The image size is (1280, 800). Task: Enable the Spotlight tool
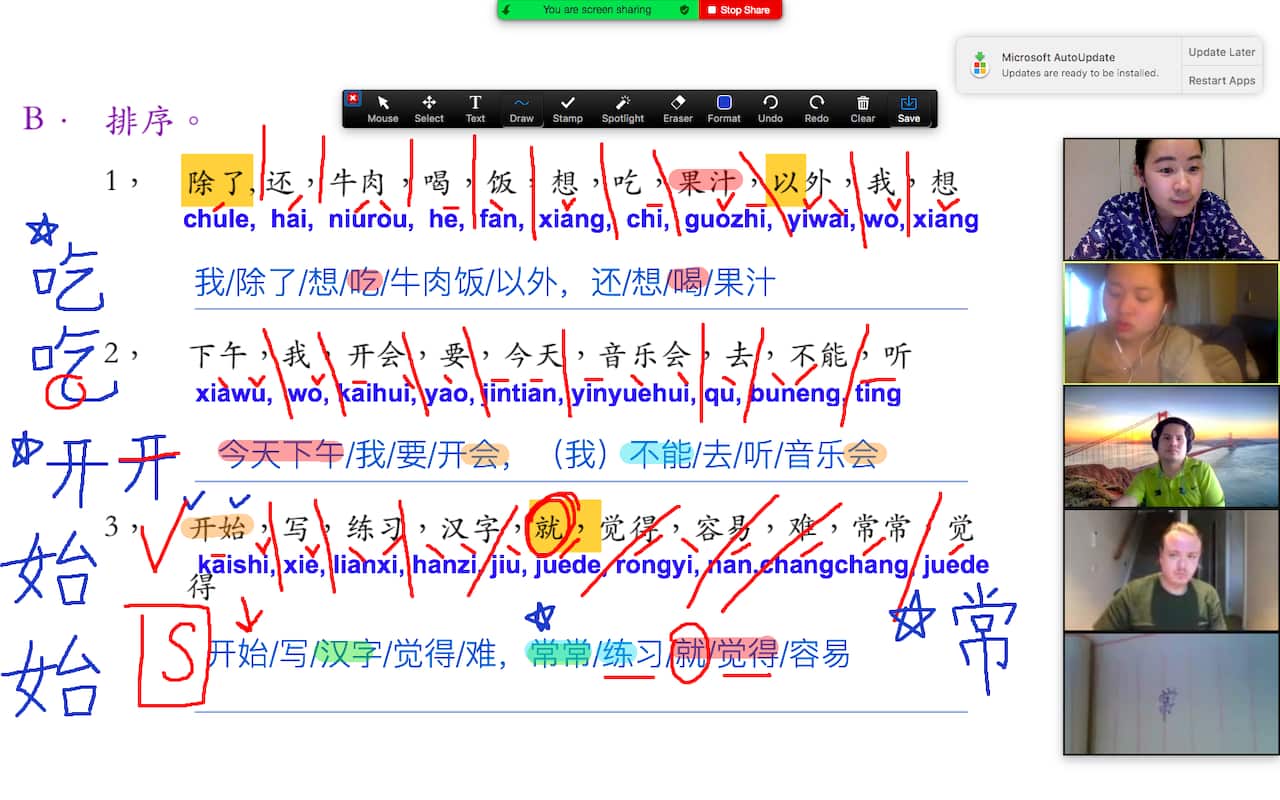(x=623, y=108)
